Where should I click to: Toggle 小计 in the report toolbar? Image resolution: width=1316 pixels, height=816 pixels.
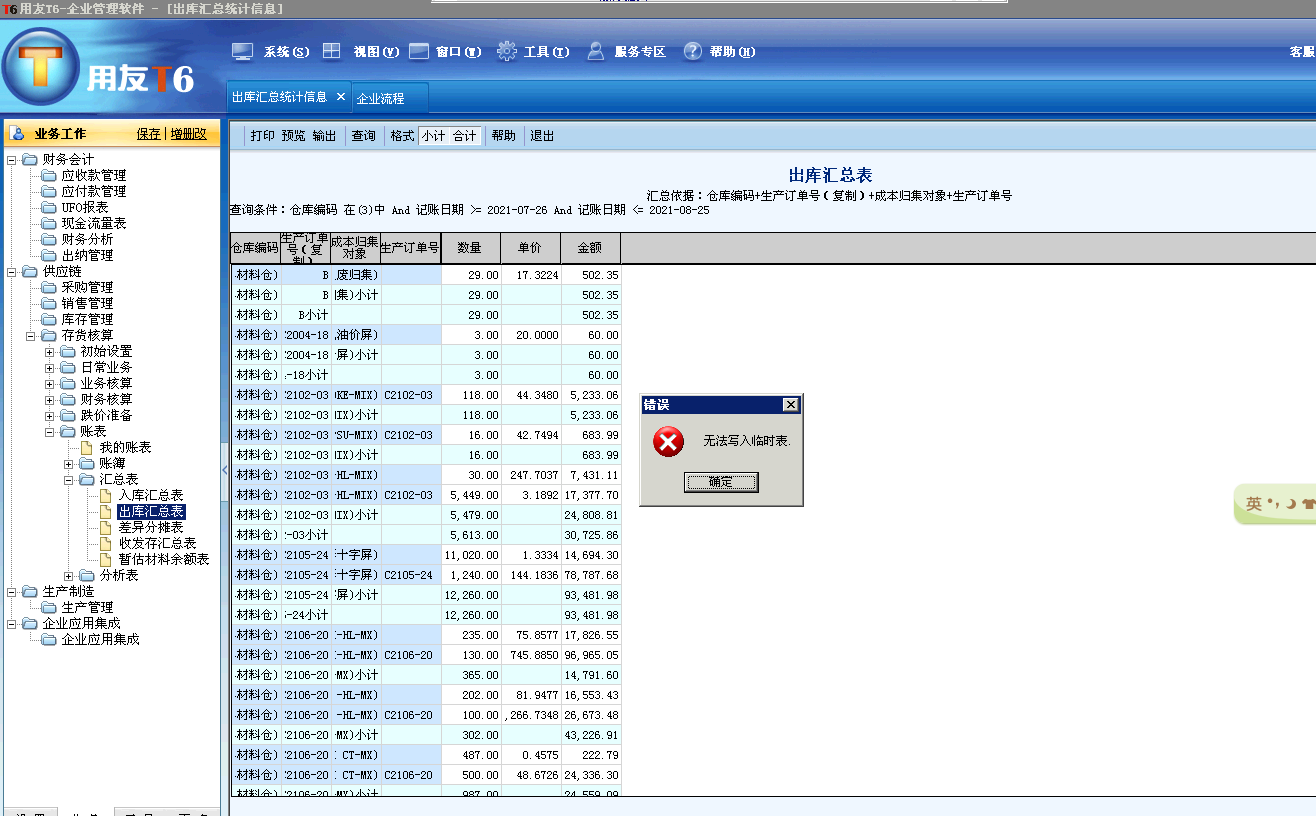click(434, 136)
